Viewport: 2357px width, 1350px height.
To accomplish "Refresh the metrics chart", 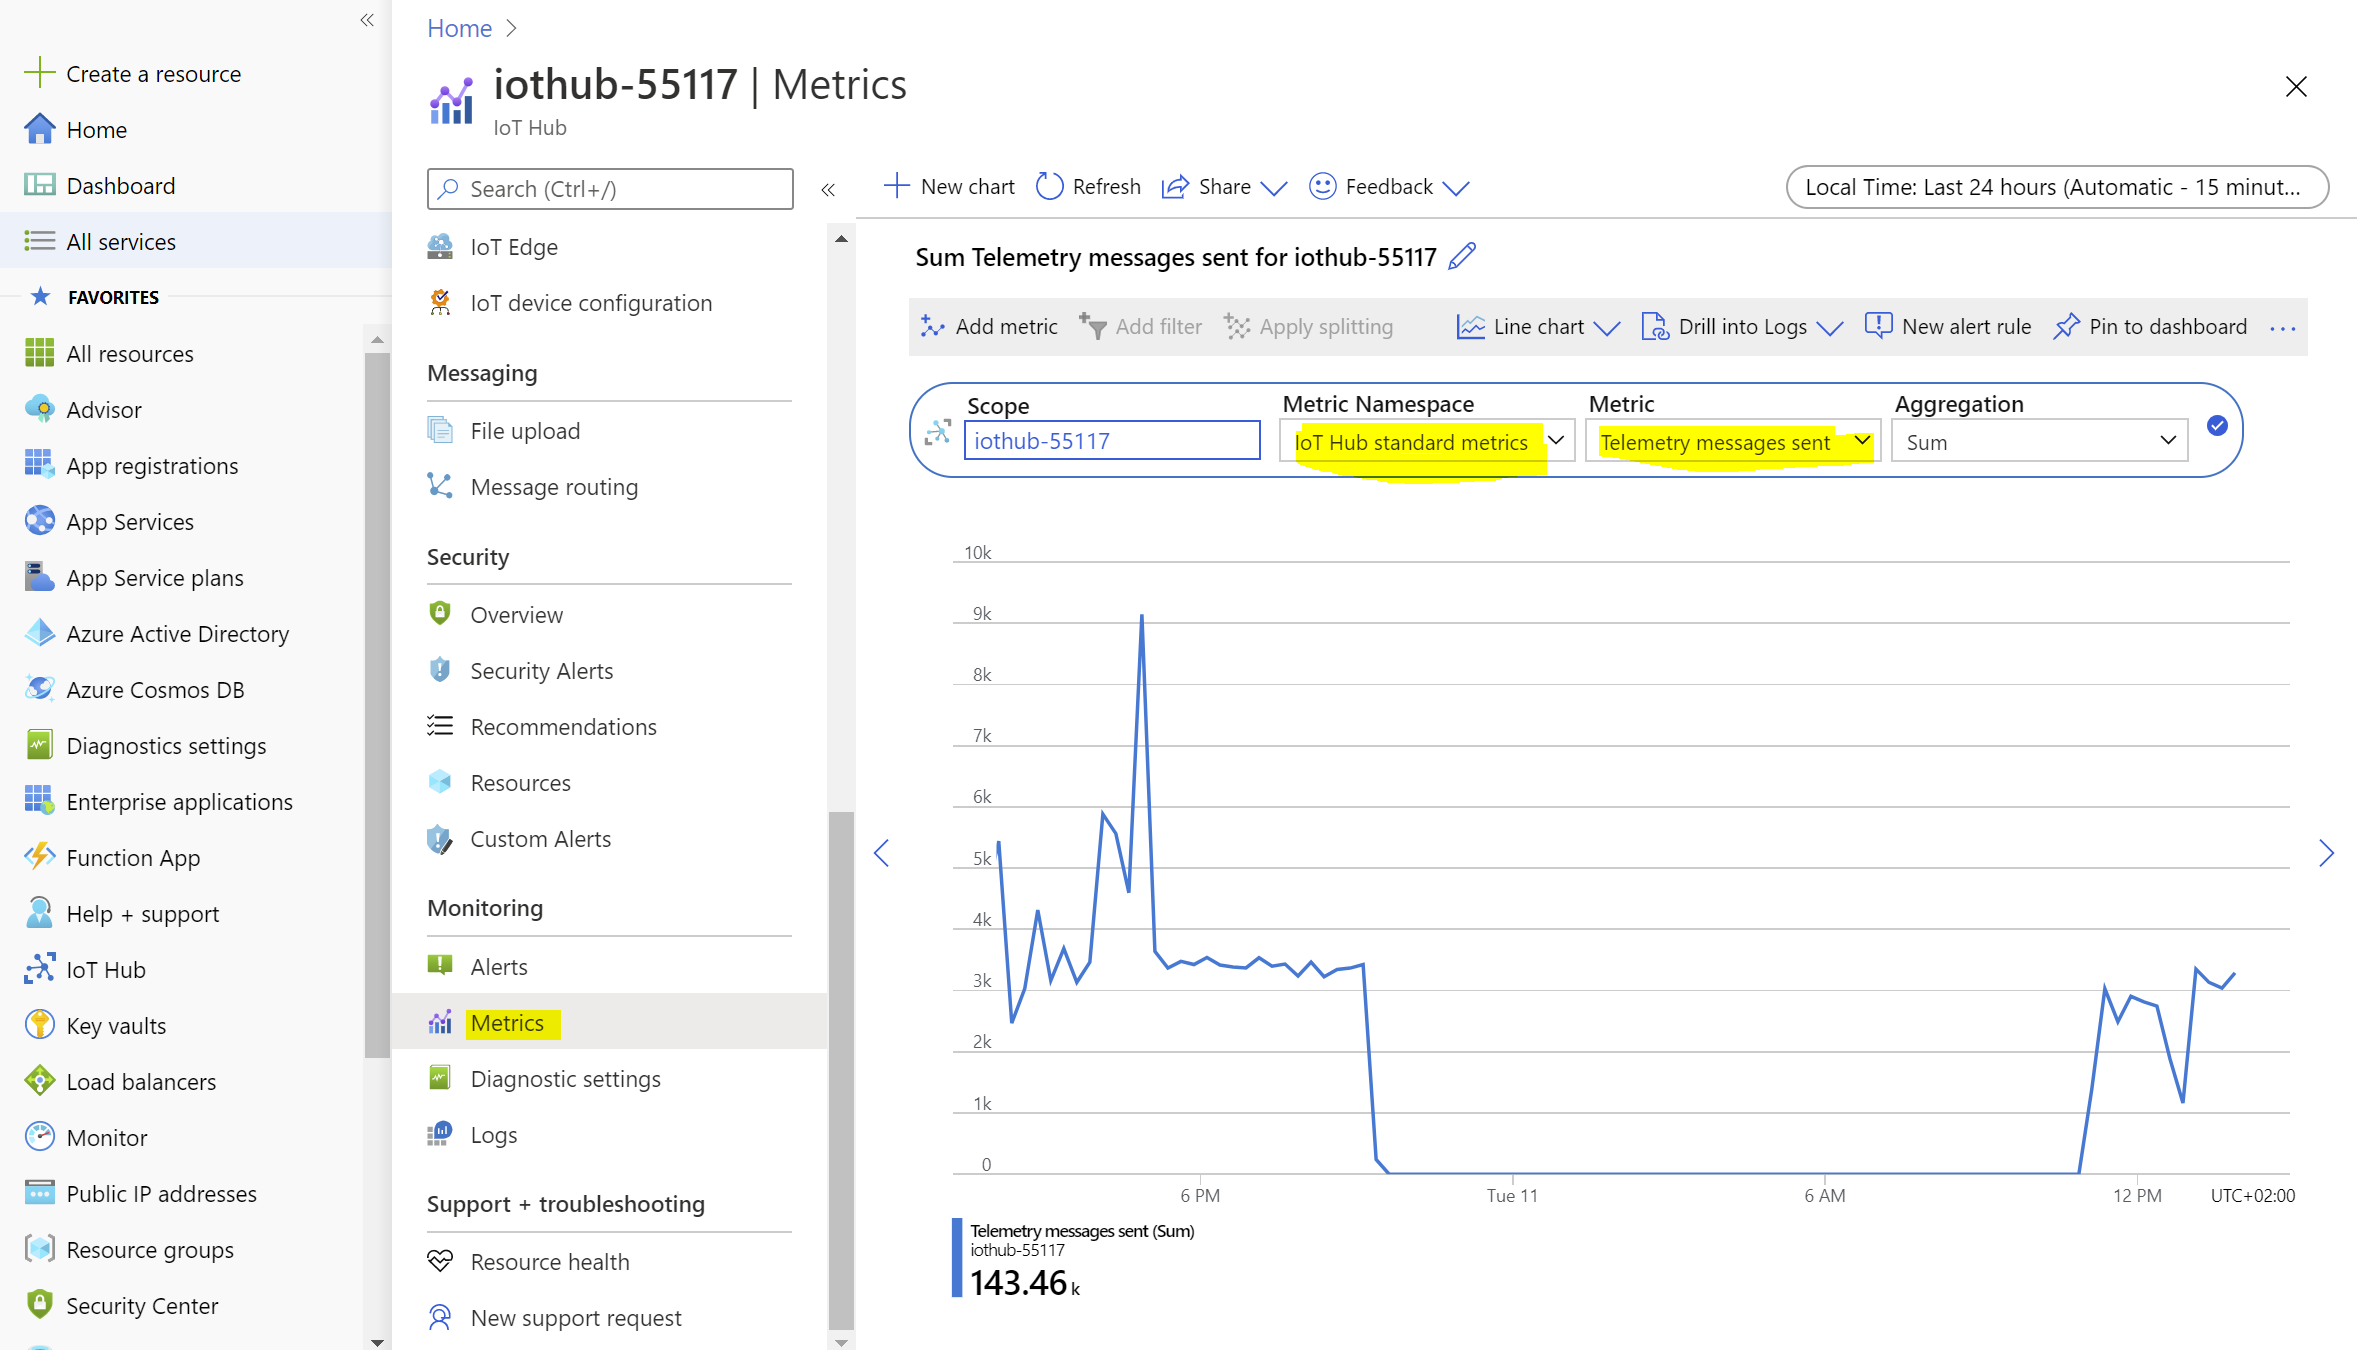I will coord(1088,187).
